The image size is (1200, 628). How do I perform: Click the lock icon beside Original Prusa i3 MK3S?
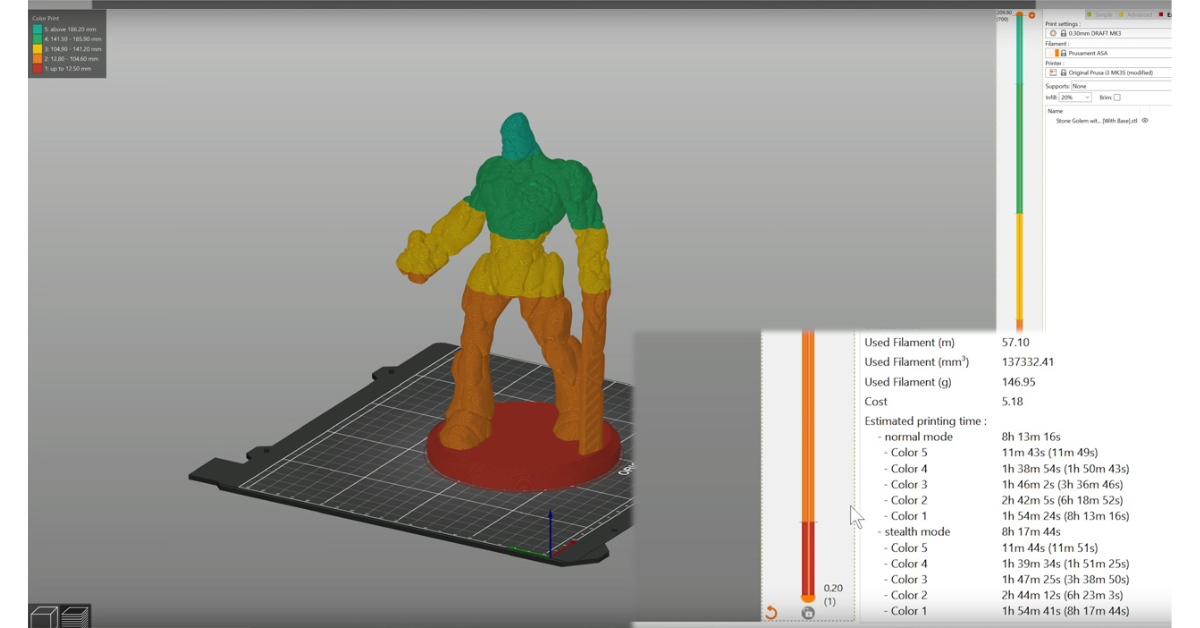tap(1064, 73)
